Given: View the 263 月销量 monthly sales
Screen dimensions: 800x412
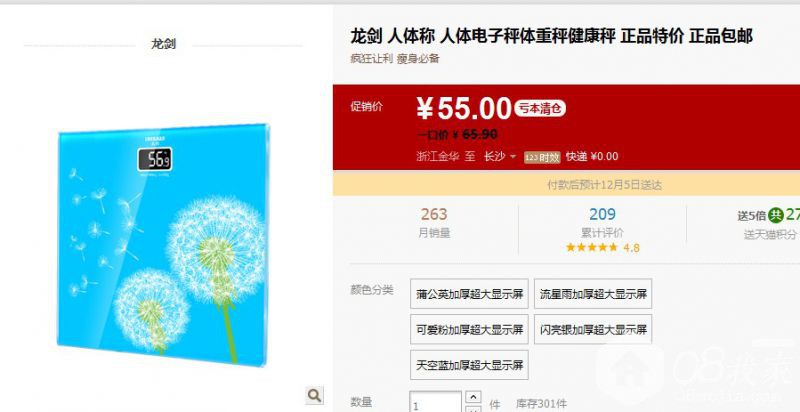Looking at the screenshot, I should click(434, 223).
